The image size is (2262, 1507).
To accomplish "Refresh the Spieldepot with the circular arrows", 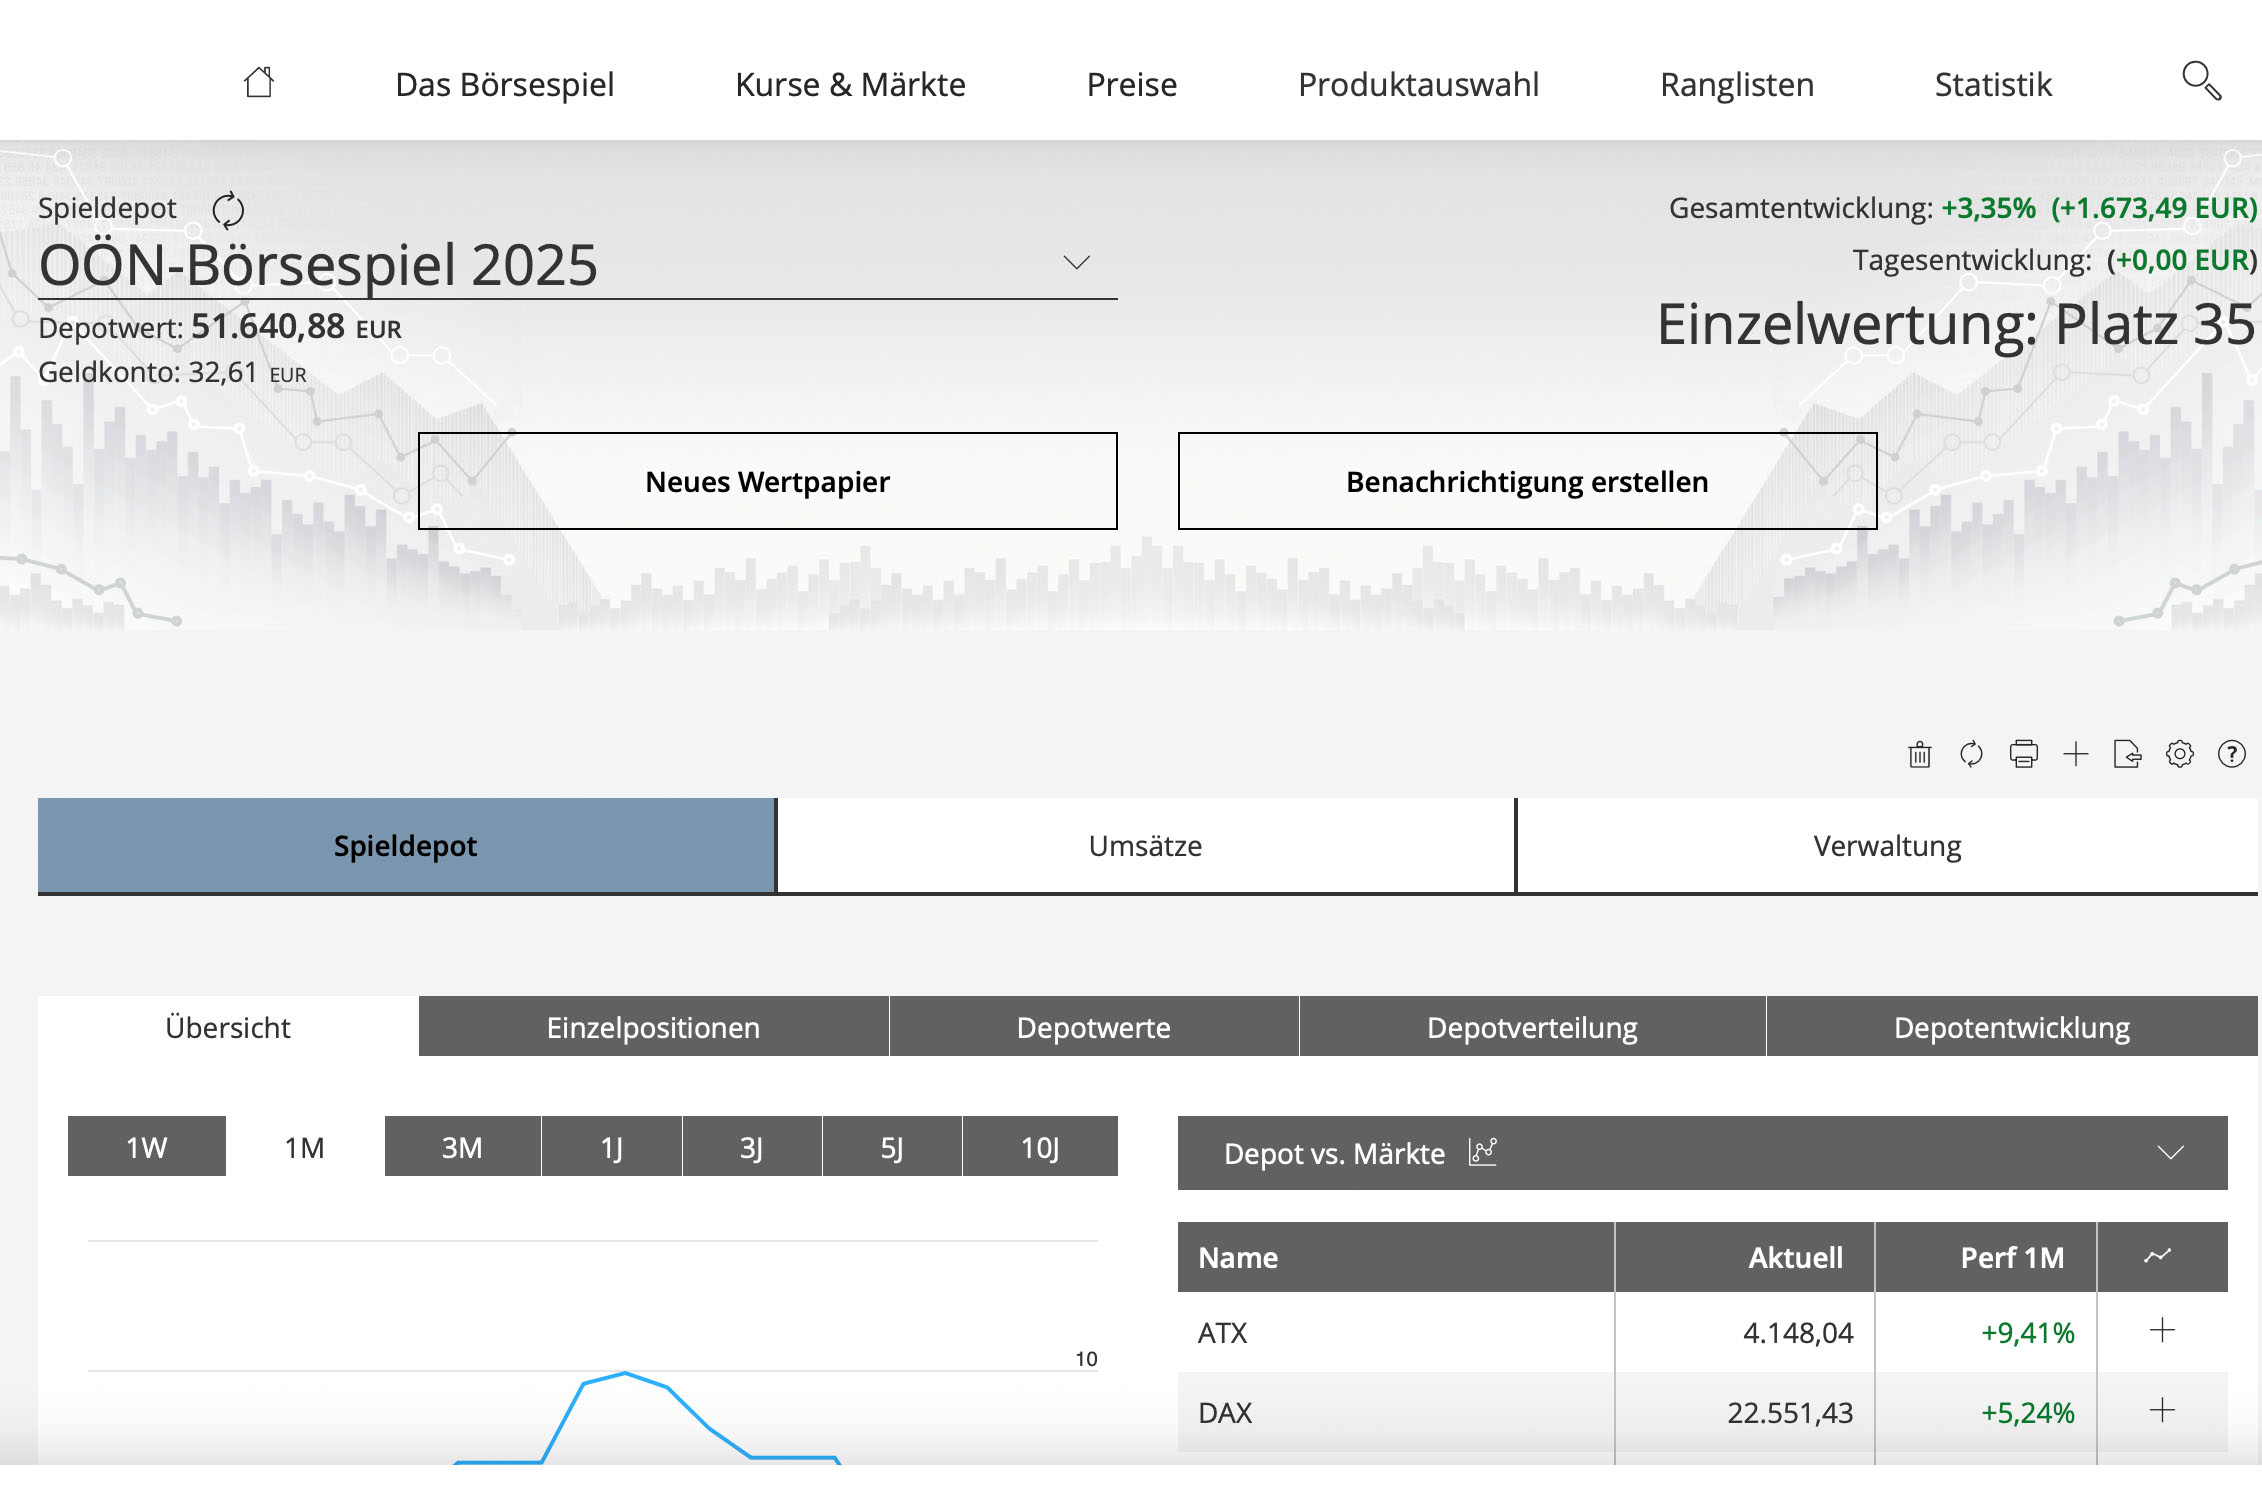I will pos(228,210).
